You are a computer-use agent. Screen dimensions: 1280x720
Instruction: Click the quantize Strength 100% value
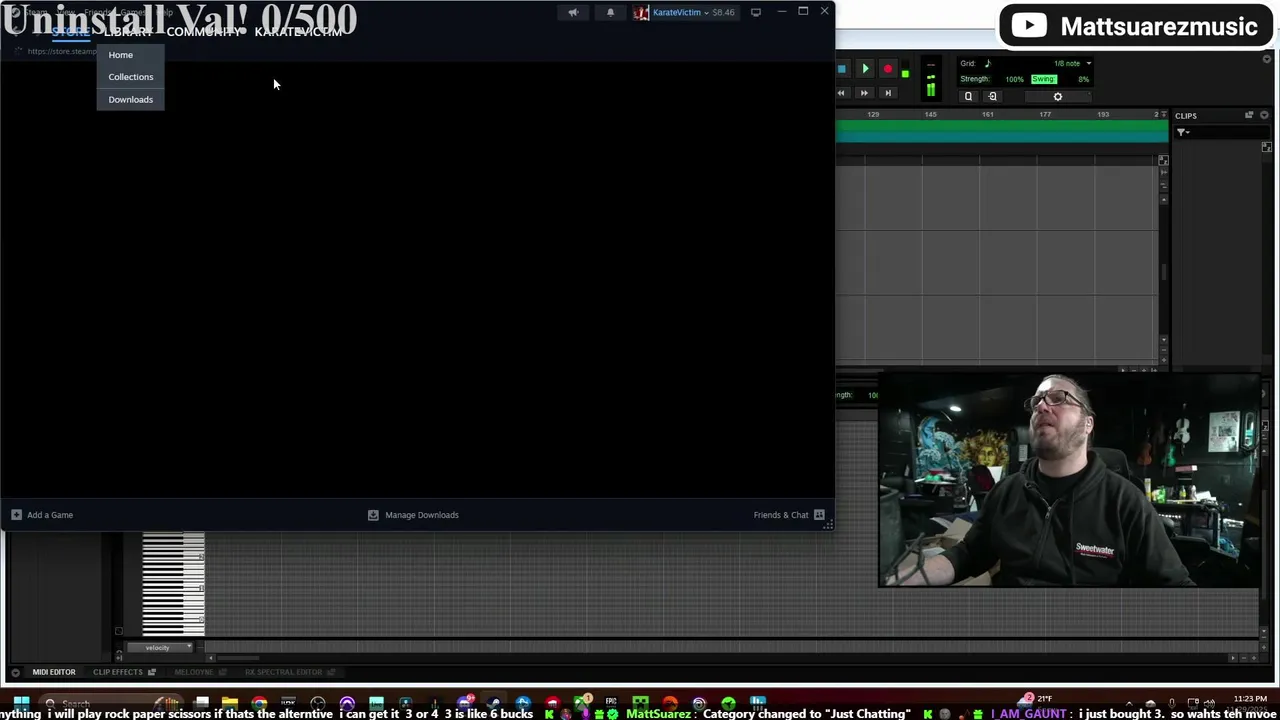point(1014,79)
